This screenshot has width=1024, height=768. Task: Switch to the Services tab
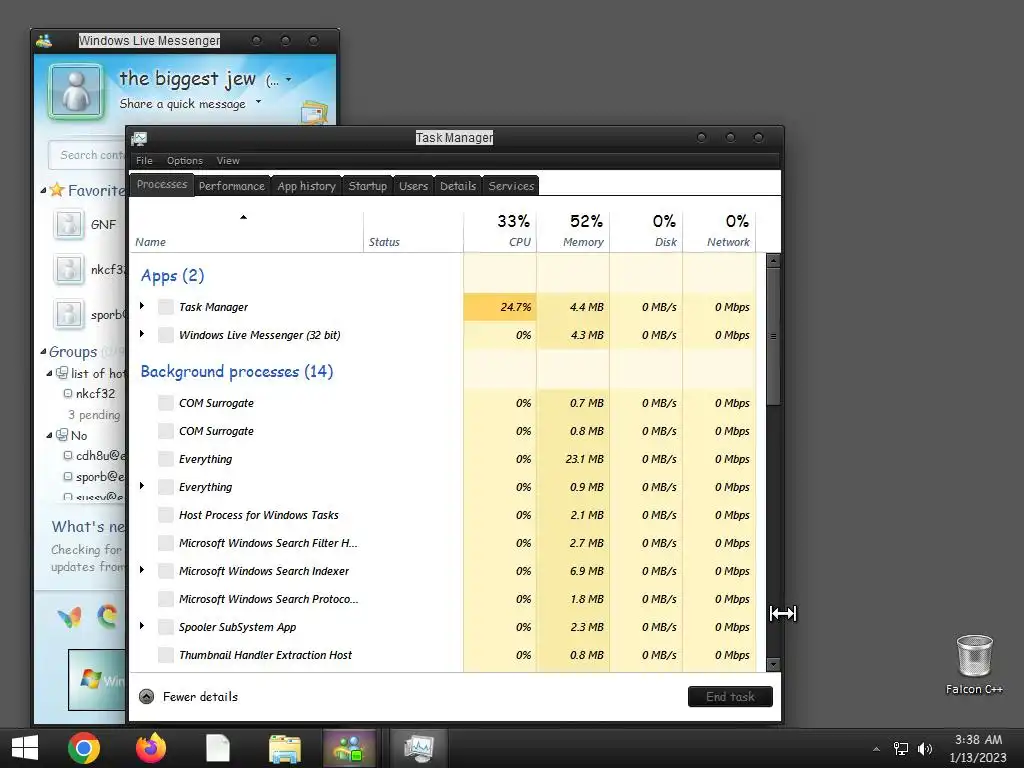tap(511, 186)
